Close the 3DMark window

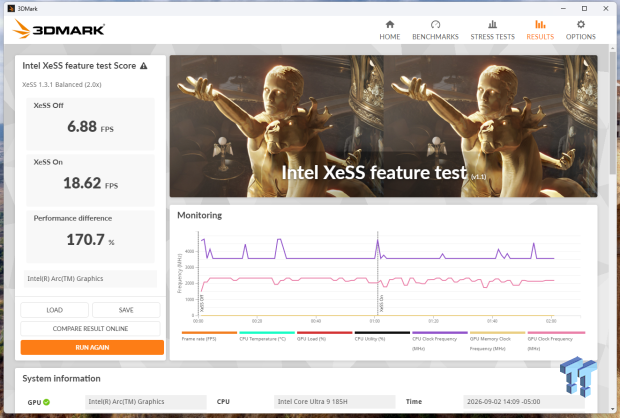[x=606, y=8]
